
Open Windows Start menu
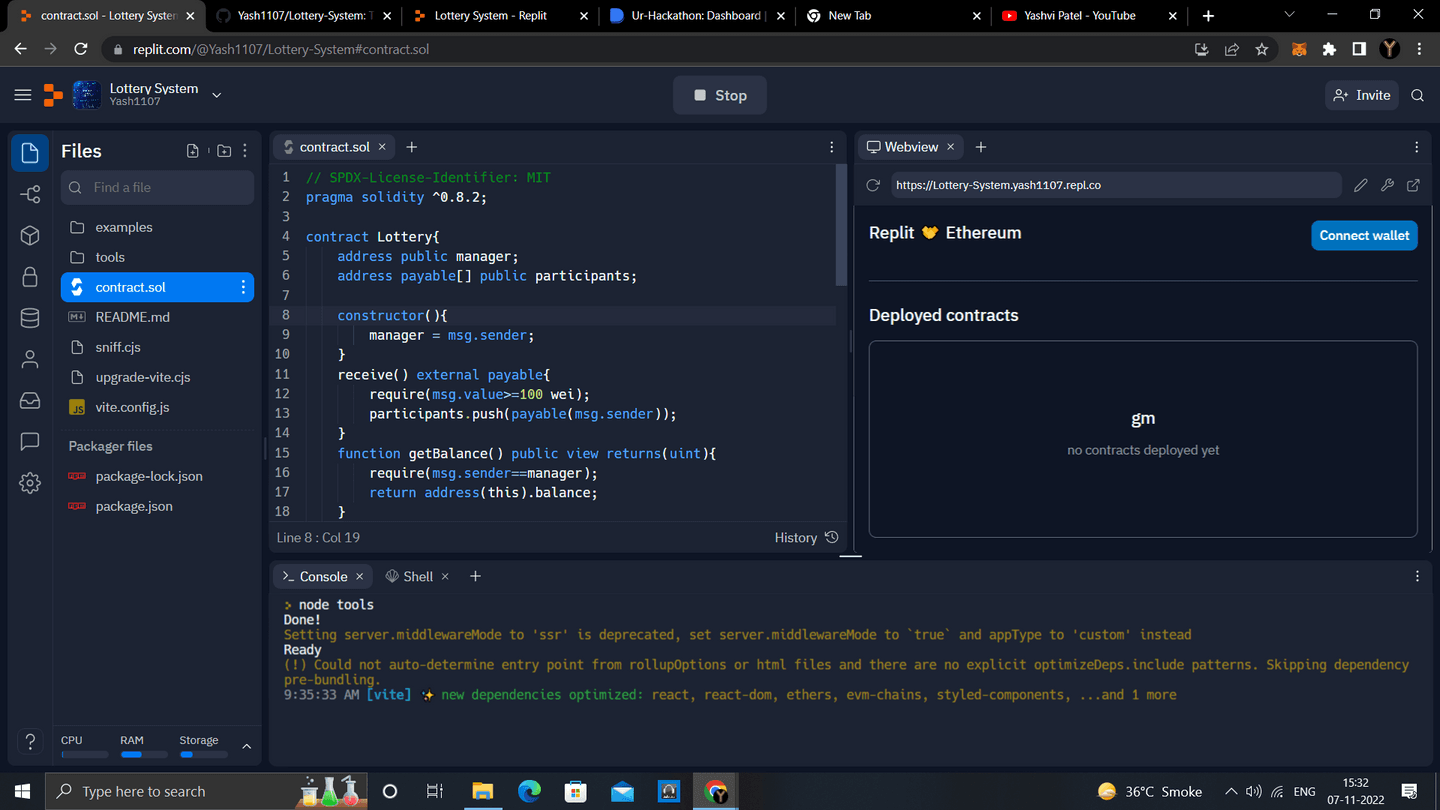tap(22, 791)
